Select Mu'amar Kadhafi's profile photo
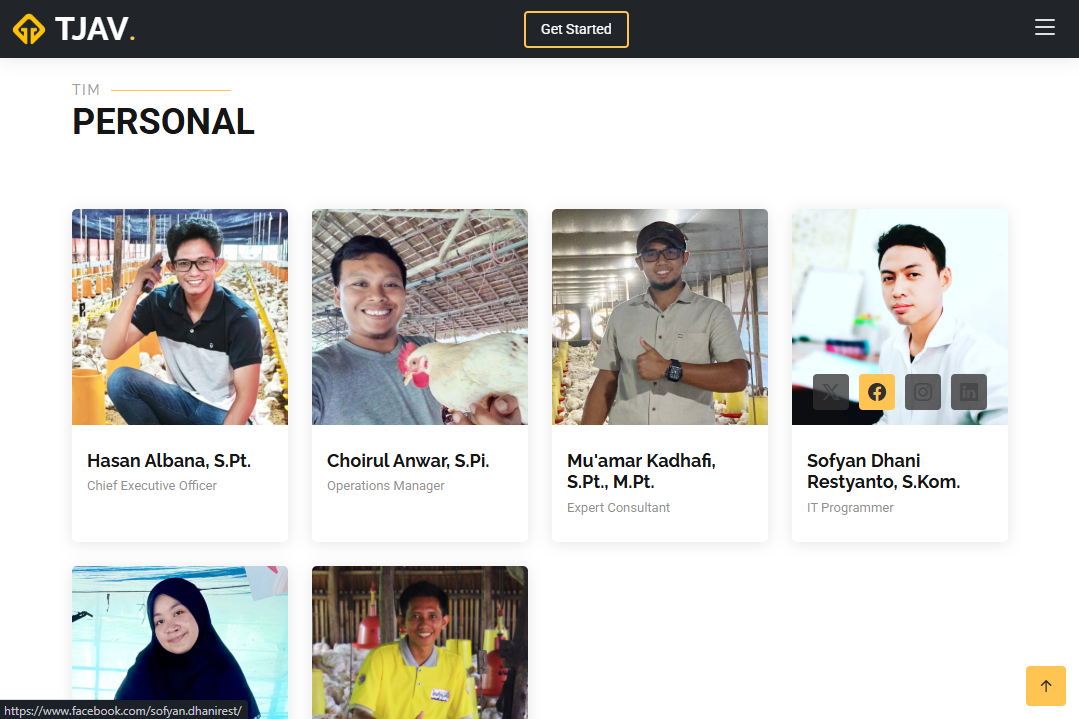The height and width of the screenshot is (719, 1079). (x=660, y=316)
